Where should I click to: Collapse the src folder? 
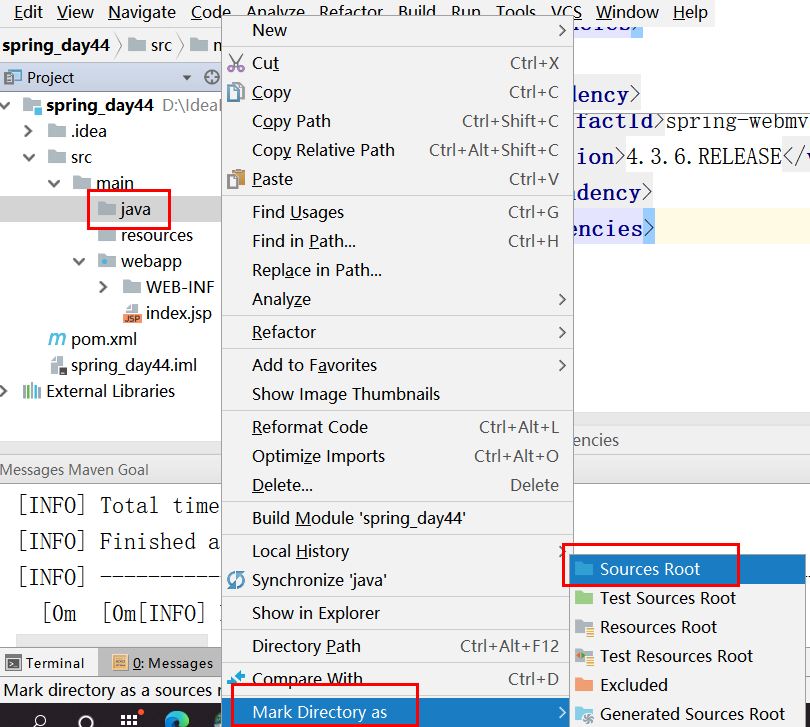click(29, 157)
